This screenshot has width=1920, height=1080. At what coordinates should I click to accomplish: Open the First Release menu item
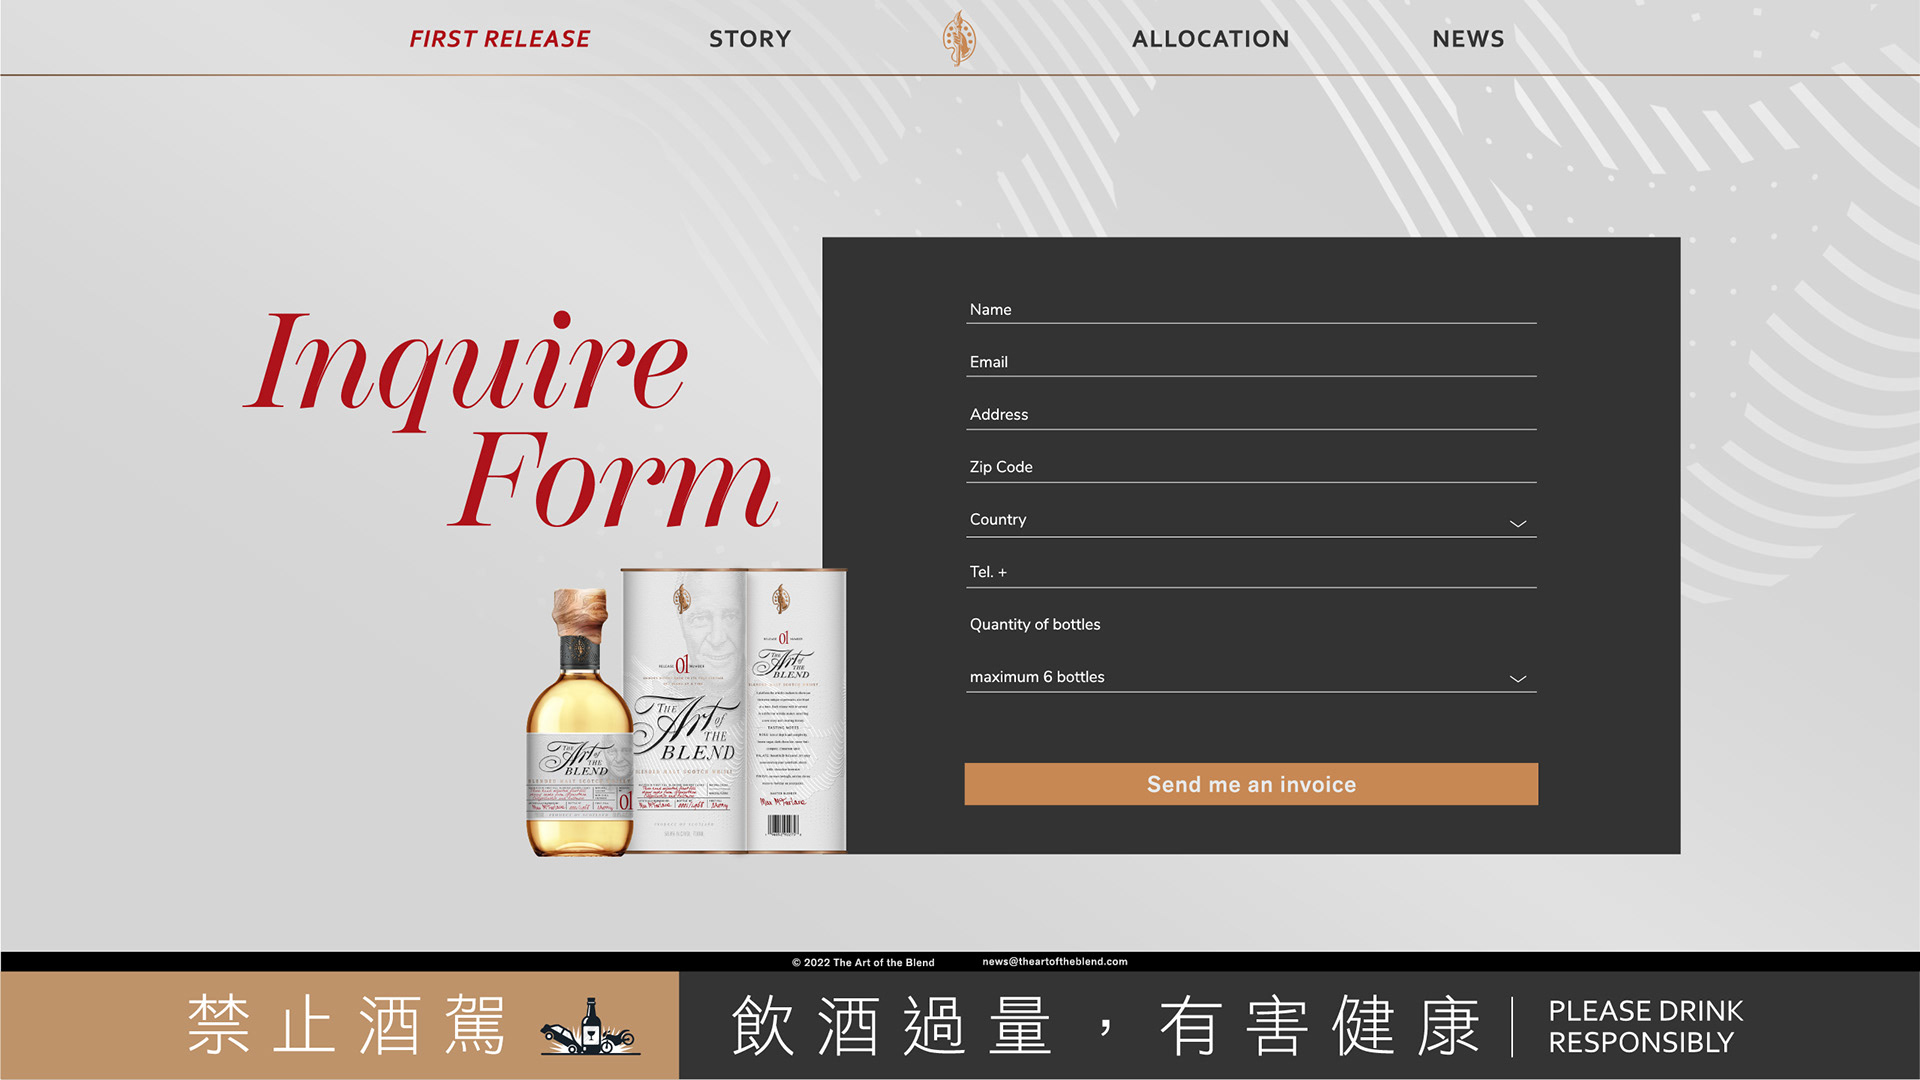coord(499,39)
